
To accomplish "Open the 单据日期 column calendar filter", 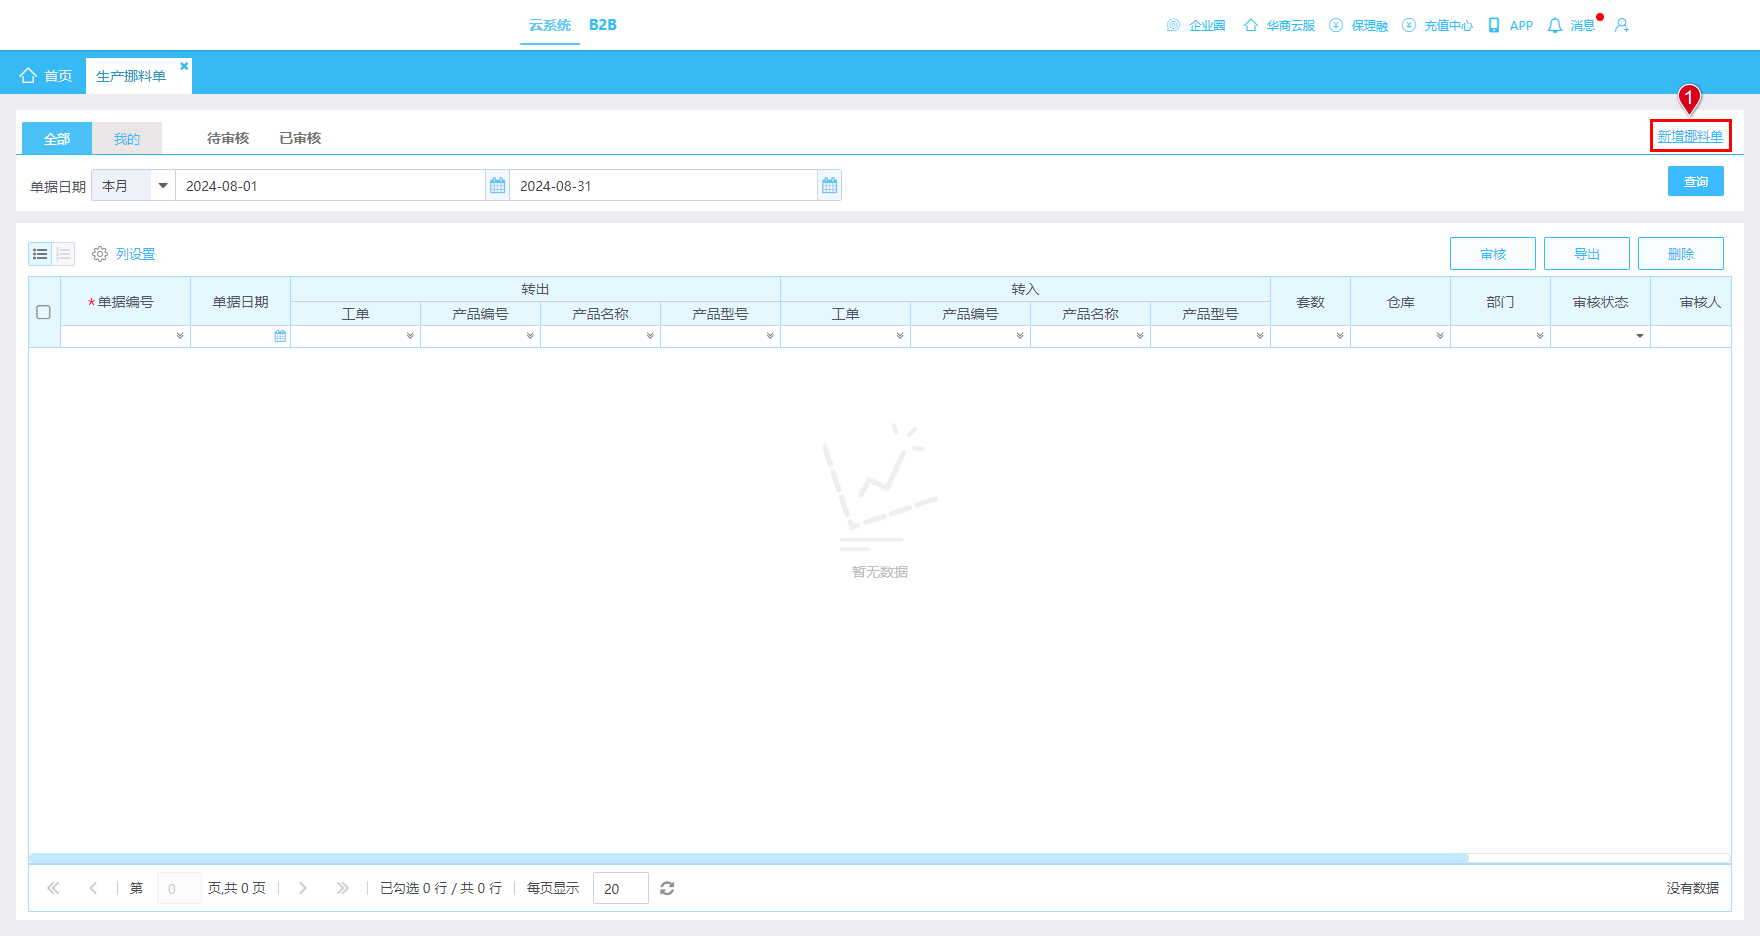I will click(280, 336).
